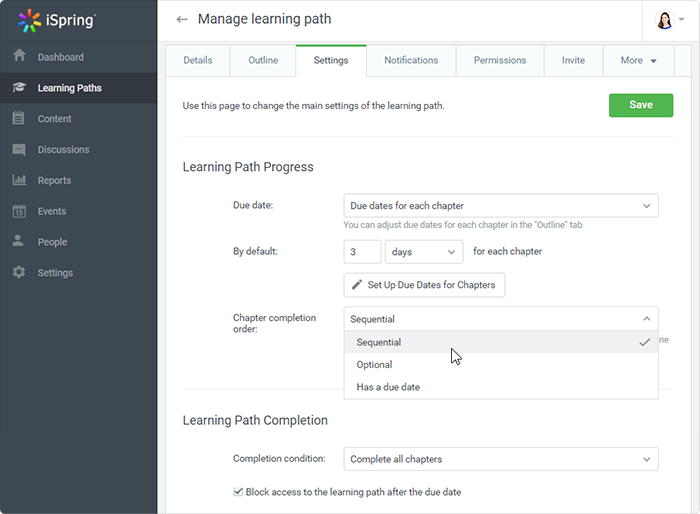700x514 pixels.
Task: Click the People person icon
Action: pyautogui.click(x=18, y=241)
